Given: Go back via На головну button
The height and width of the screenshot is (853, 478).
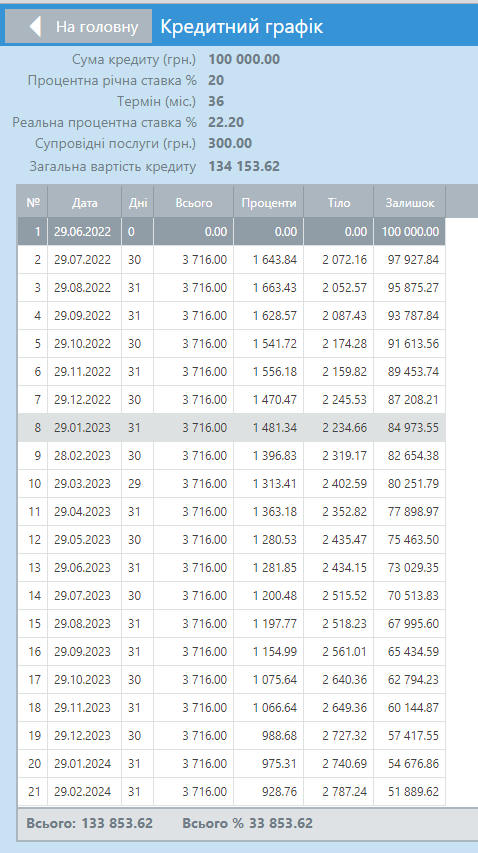Looking at the screenshot, I should pyautogui.click(x=79, y=26).
